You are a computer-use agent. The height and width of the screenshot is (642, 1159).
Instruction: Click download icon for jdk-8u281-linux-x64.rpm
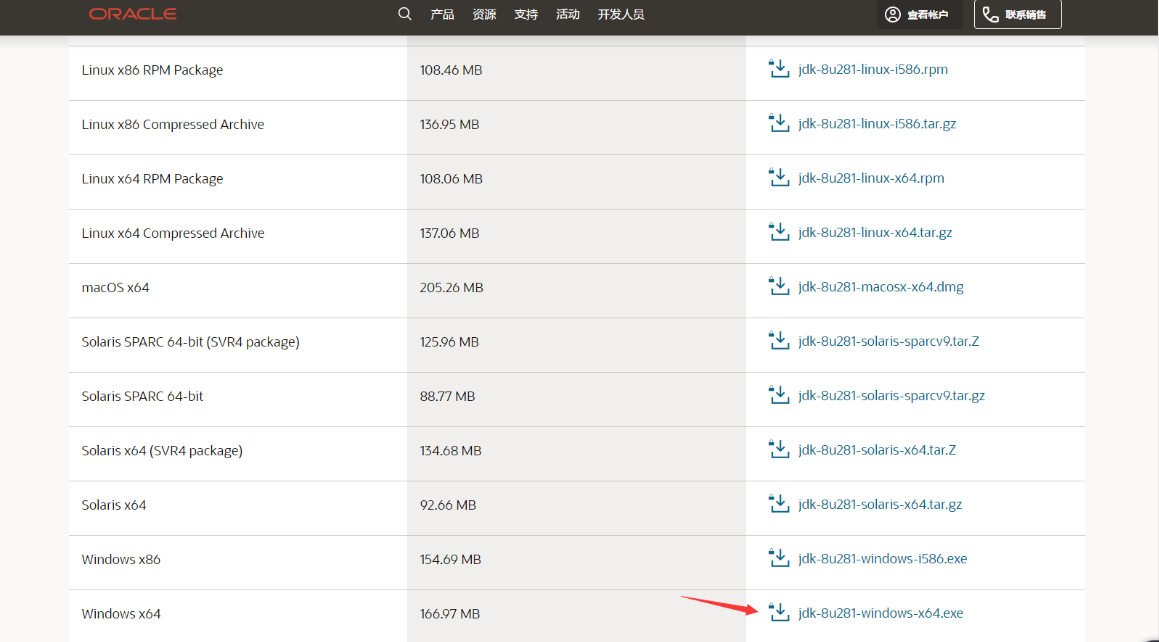click(x=779, y=177)
